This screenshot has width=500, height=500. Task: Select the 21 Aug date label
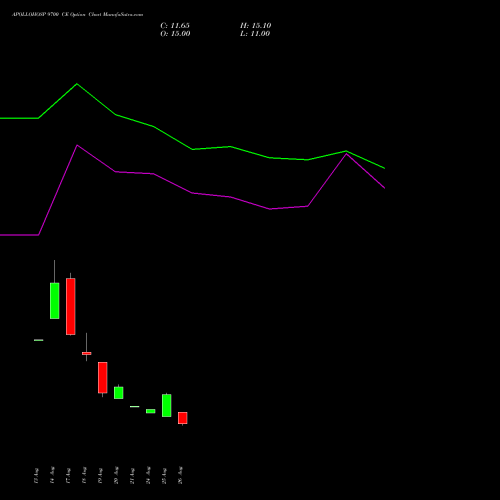pyautogui.click(x=132, y=476)
